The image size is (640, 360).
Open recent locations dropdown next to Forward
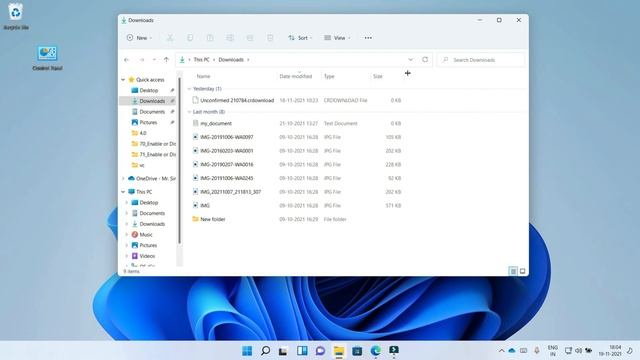click(x=154, y=60)
